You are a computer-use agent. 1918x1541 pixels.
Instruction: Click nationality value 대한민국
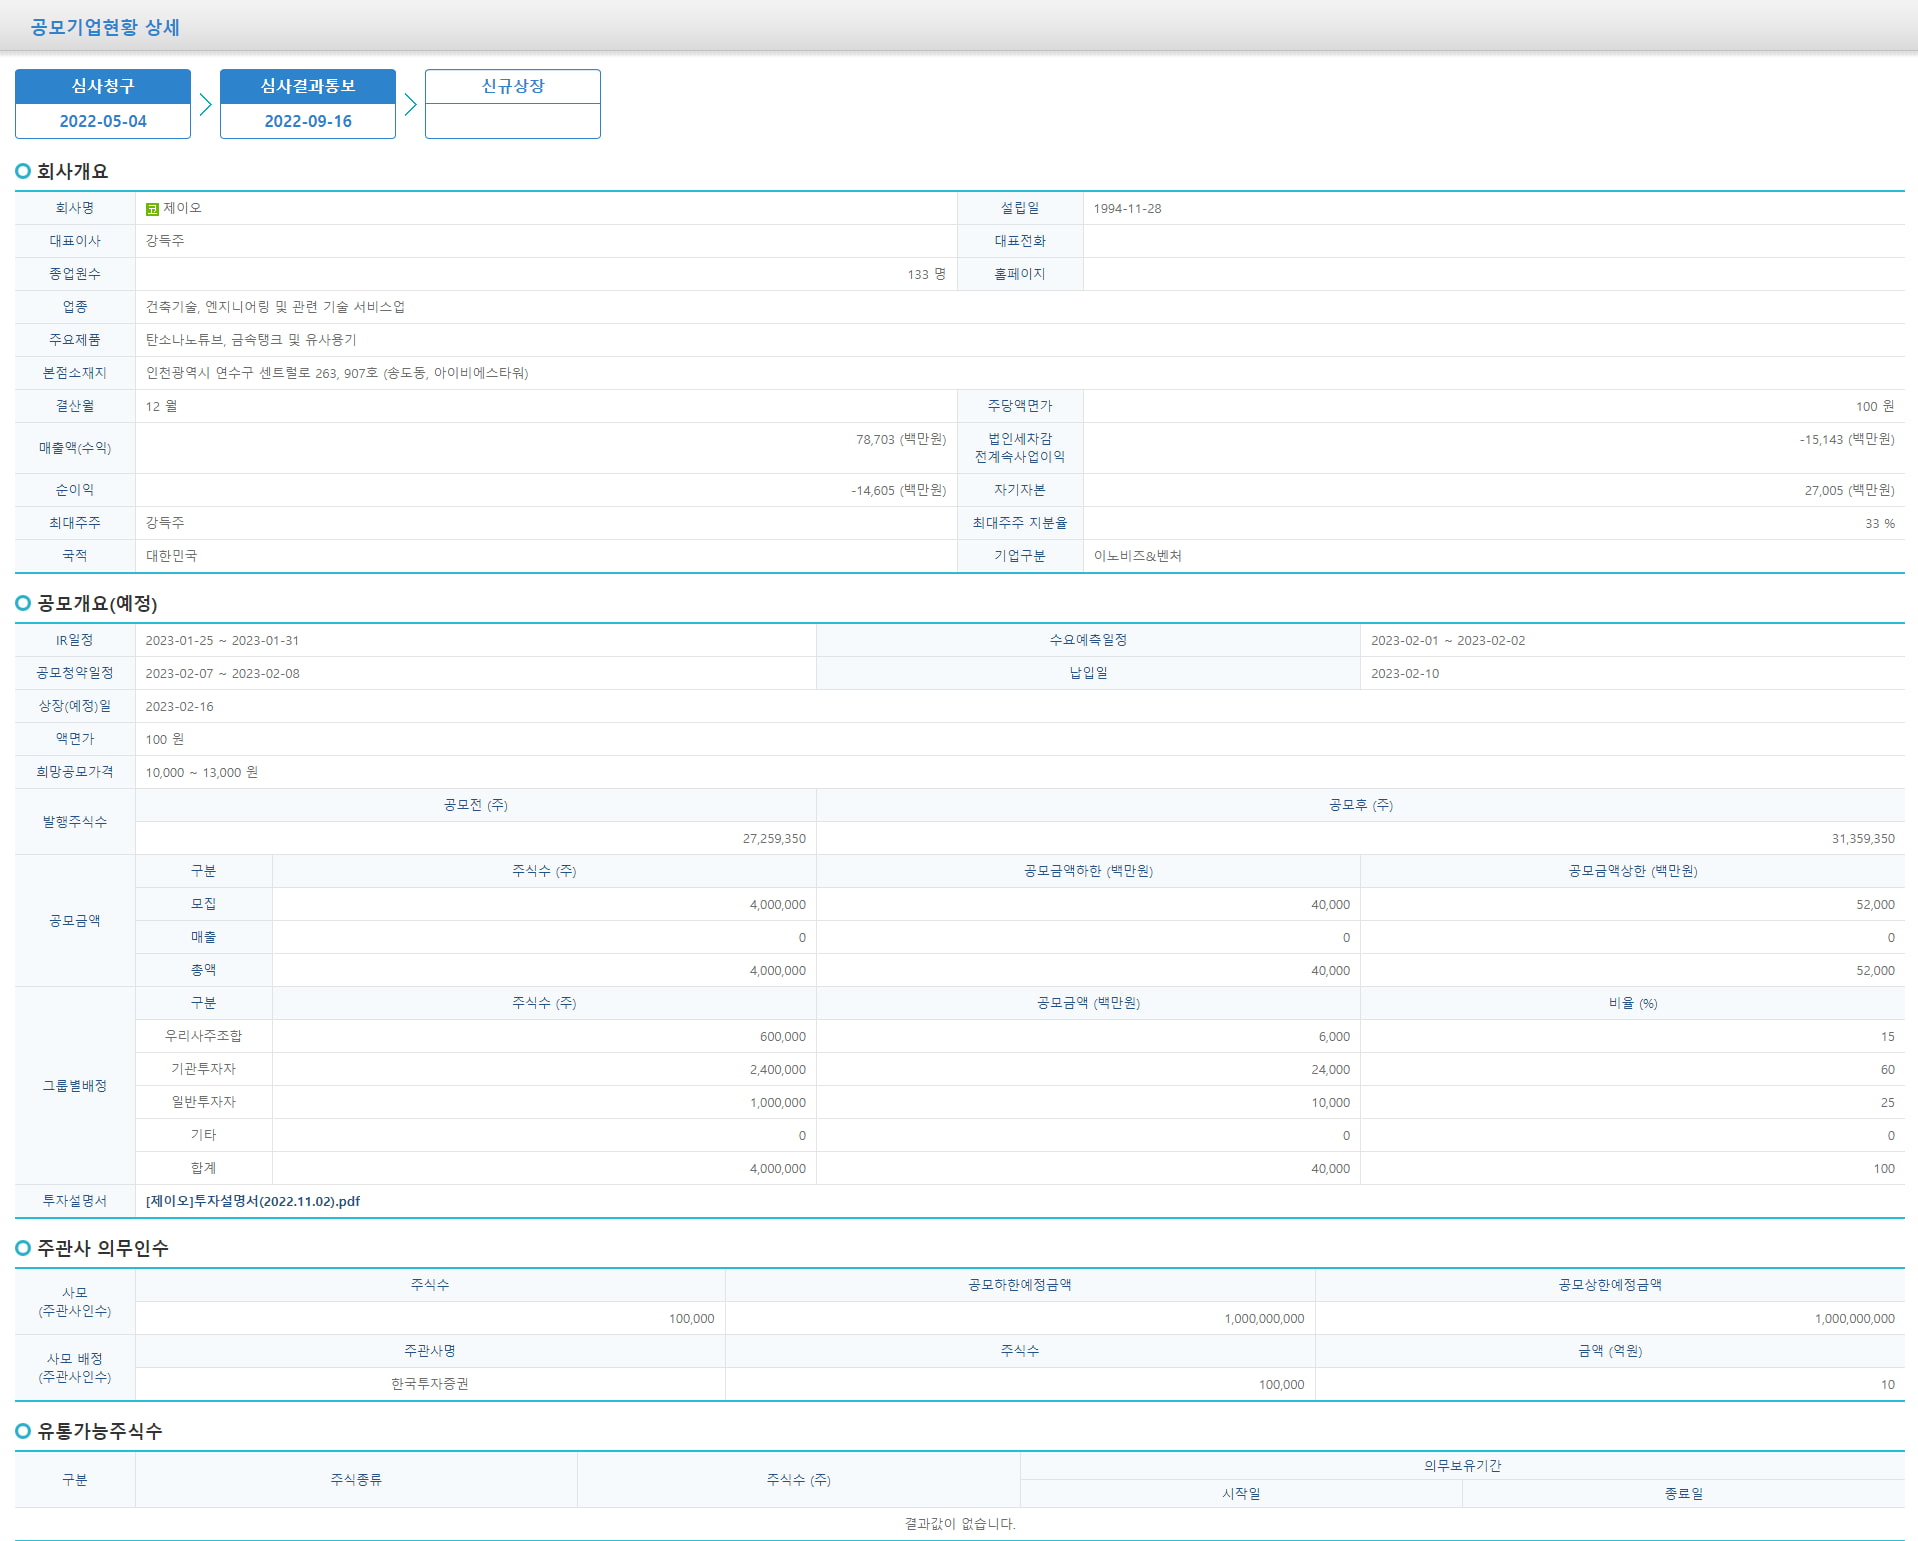(171, 556)
